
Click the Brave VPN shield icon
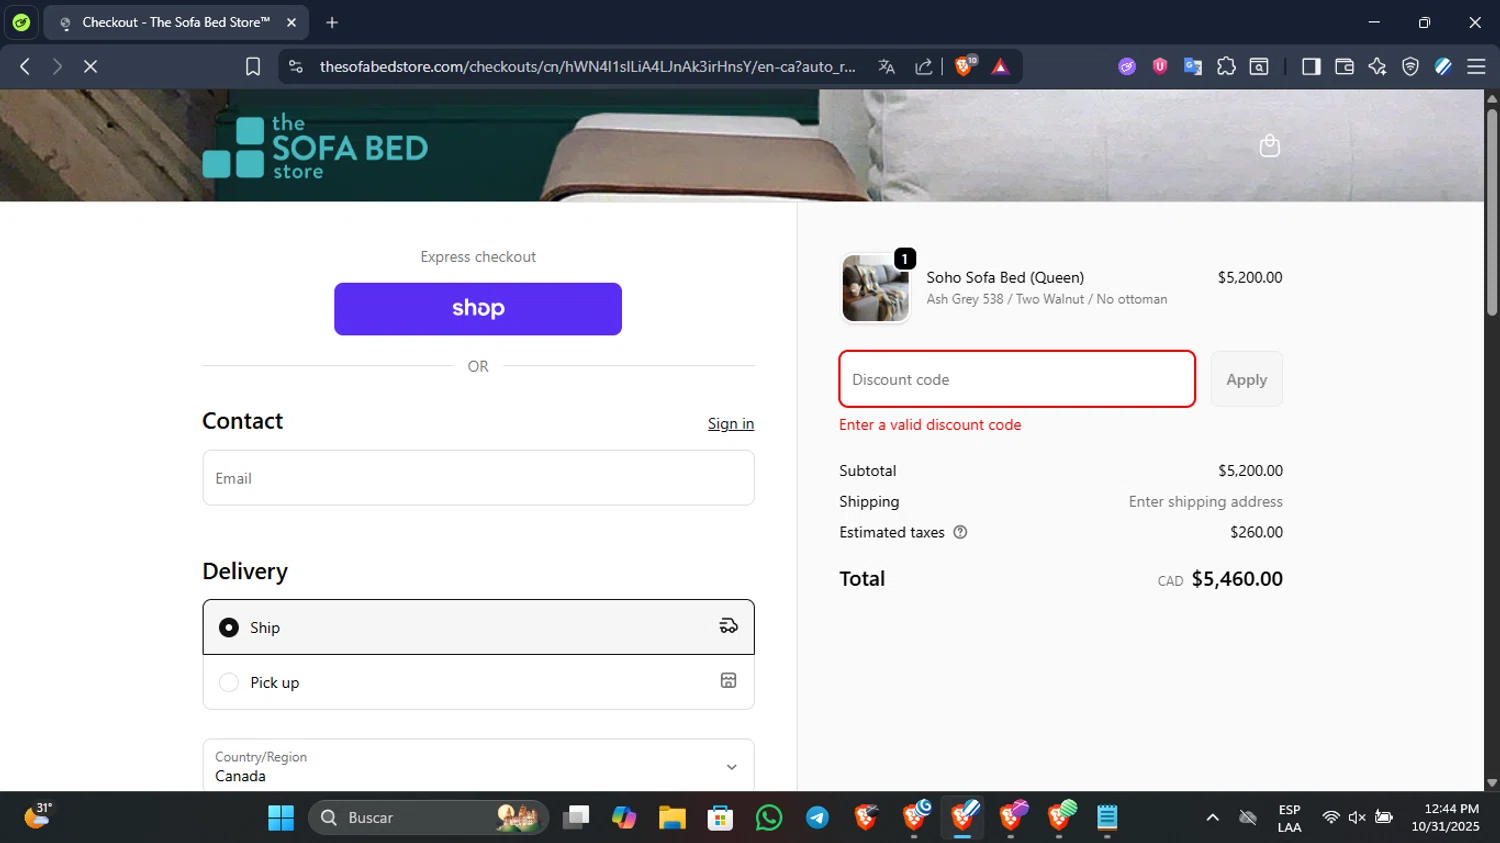1410,66
